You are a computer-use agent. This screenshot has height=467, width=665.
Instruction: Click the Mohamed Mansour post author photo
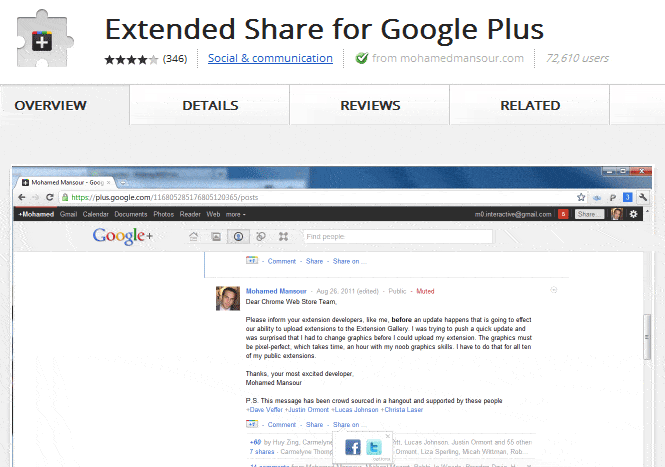point(228,298)
